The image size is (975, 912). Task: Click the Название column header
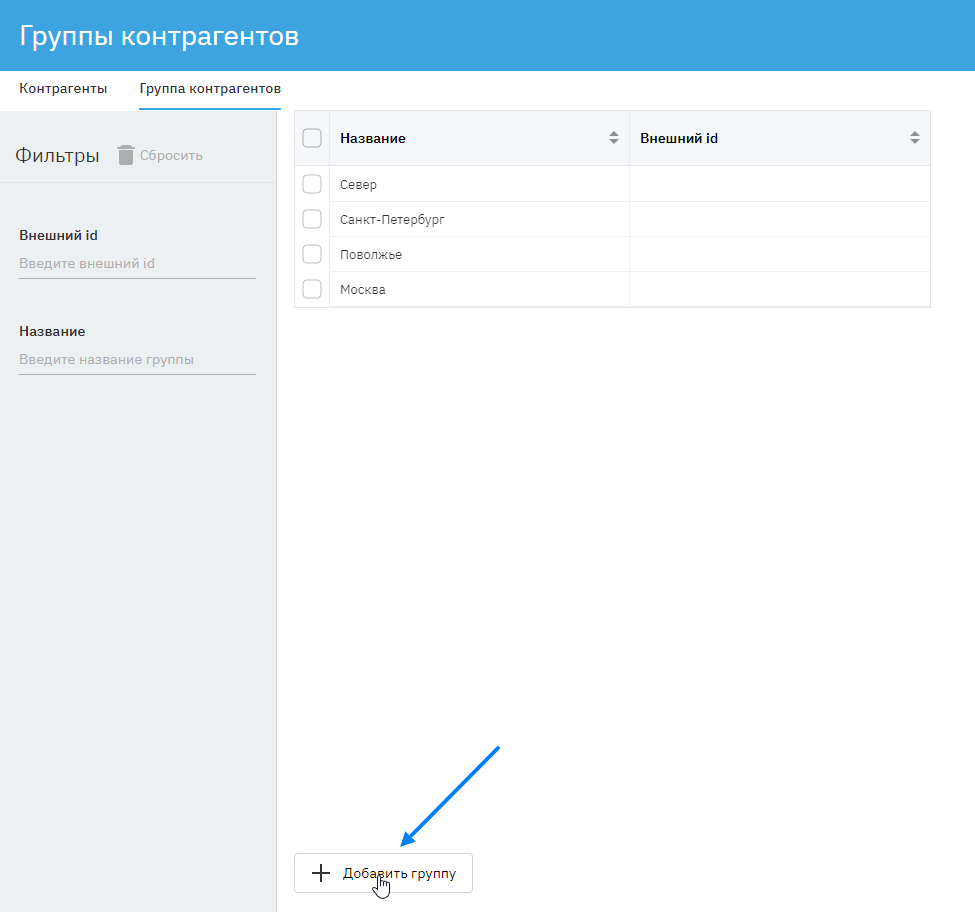pos(373,139)
